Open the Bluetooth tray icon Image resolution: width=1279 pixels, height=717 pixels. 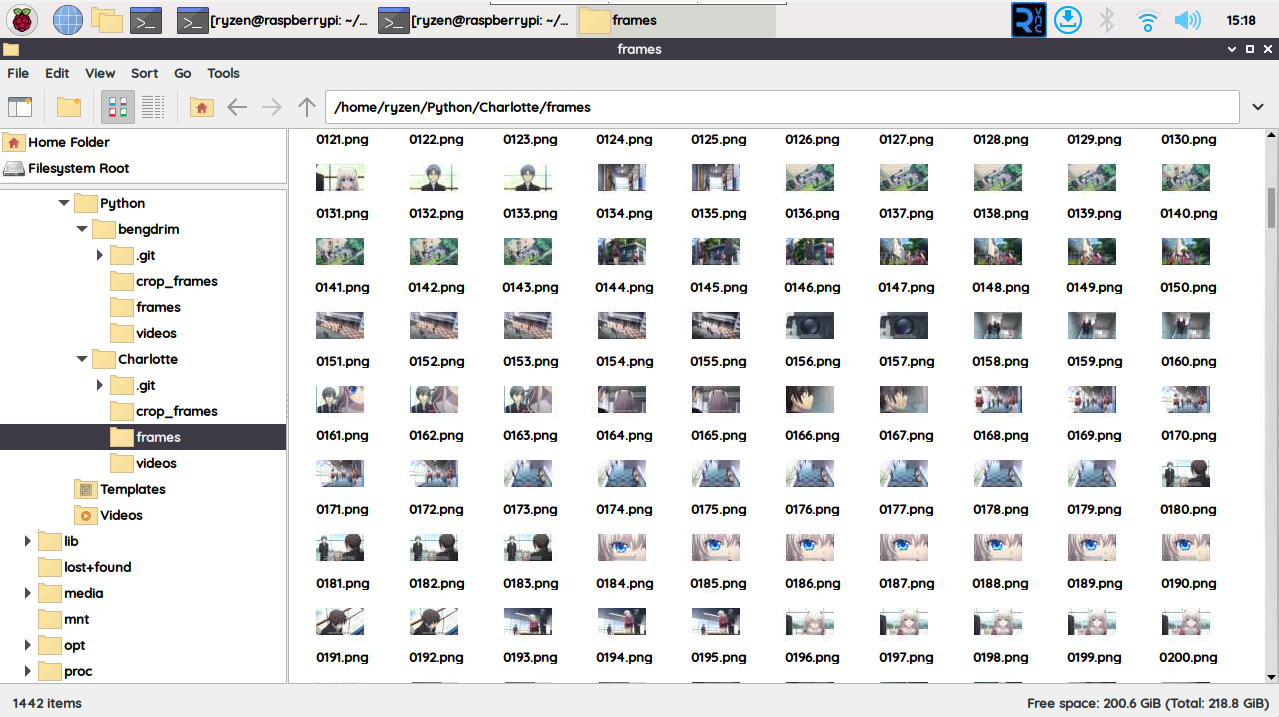coord(1106,19)
